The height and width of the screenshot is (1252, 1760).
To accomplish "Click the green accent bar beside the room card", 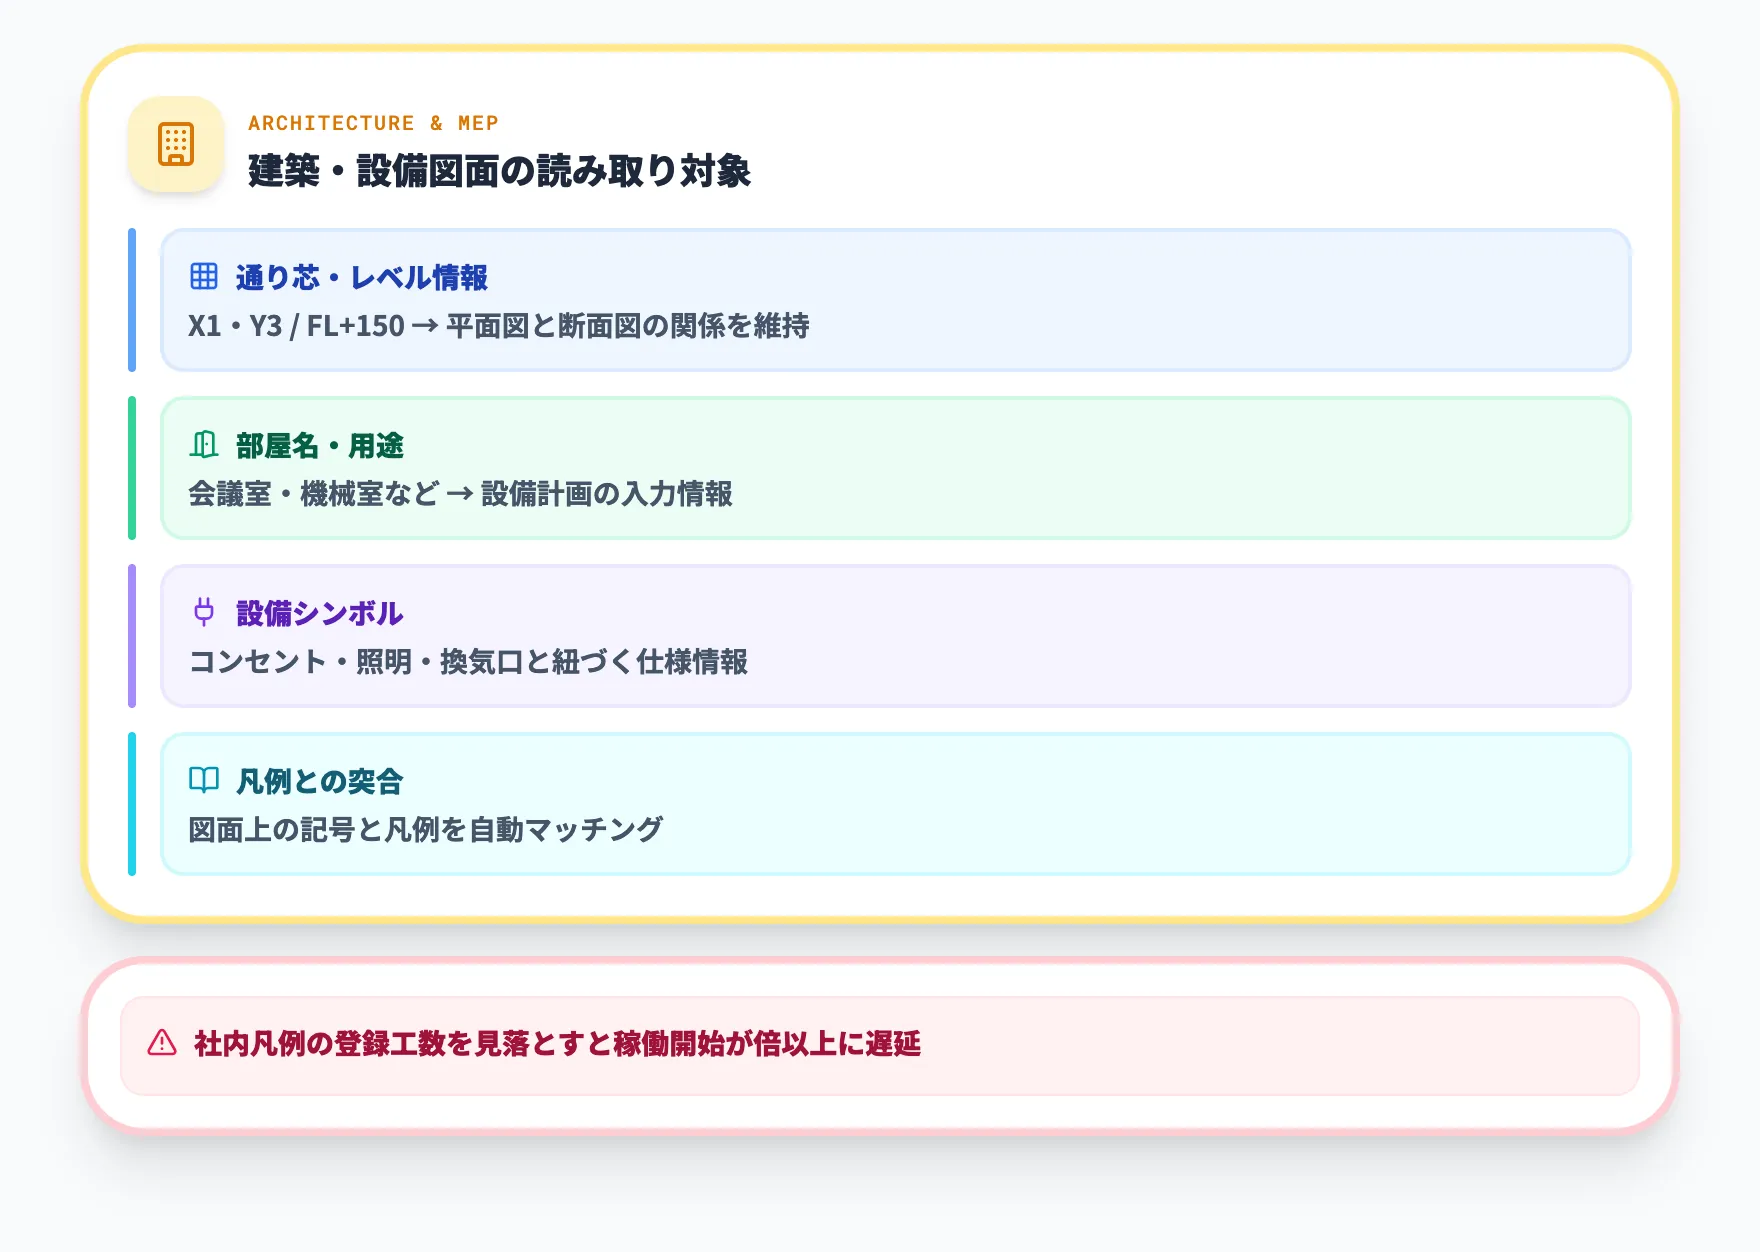I will 131,467.
